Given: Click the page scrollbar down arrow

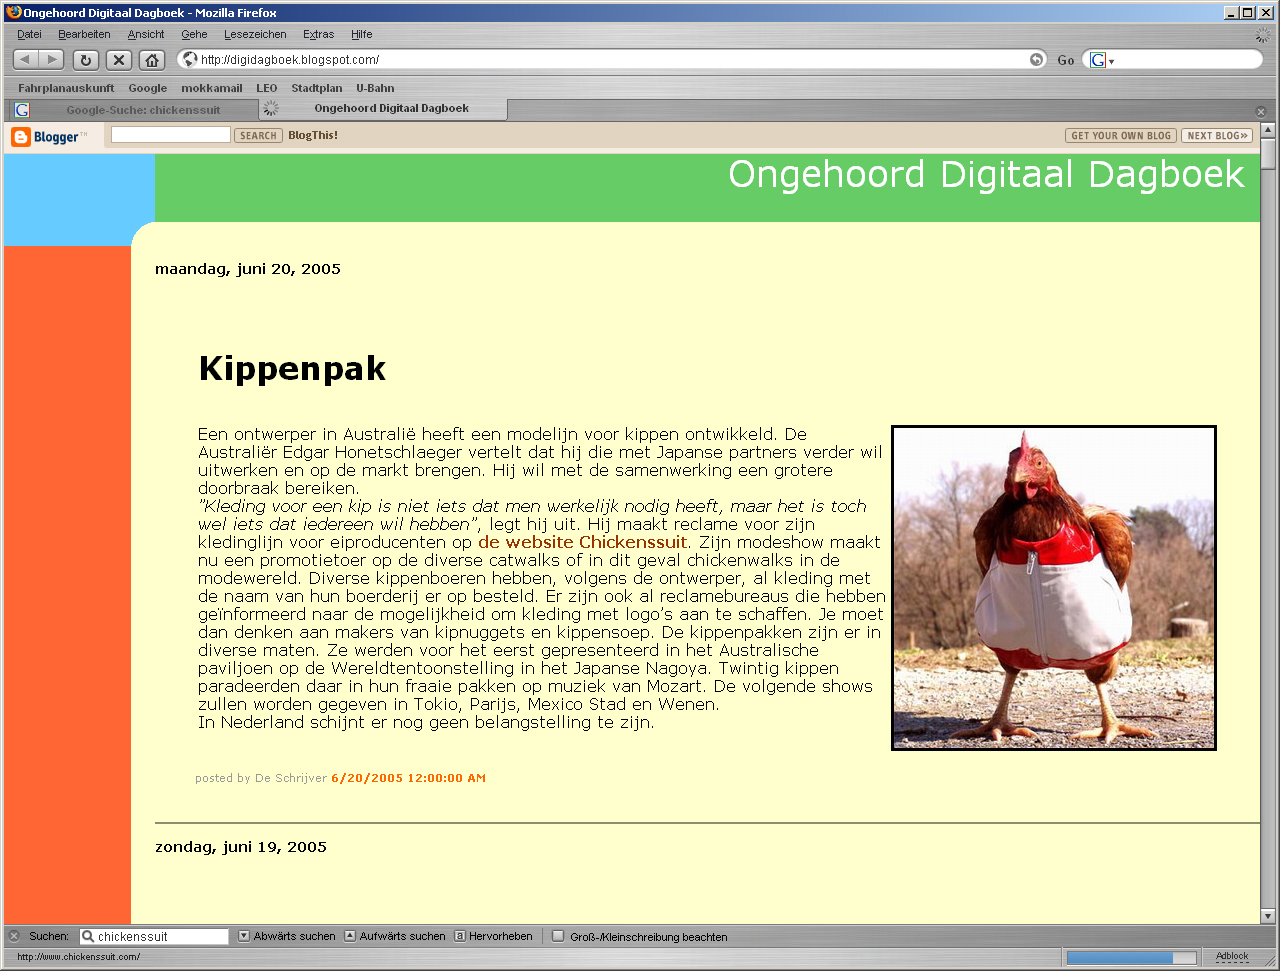Looking at the screenshot, I should coord(1268,915).
